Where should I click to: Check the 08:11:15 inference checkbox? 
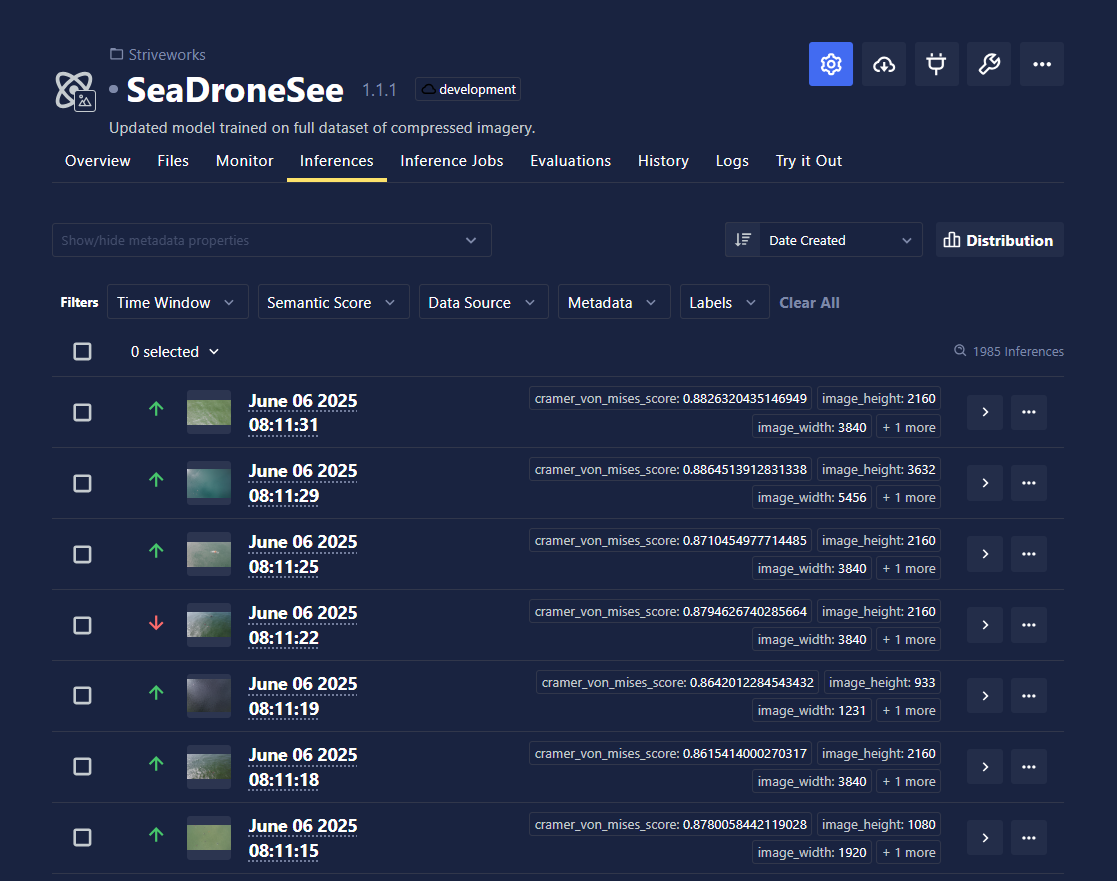(83, 837)
